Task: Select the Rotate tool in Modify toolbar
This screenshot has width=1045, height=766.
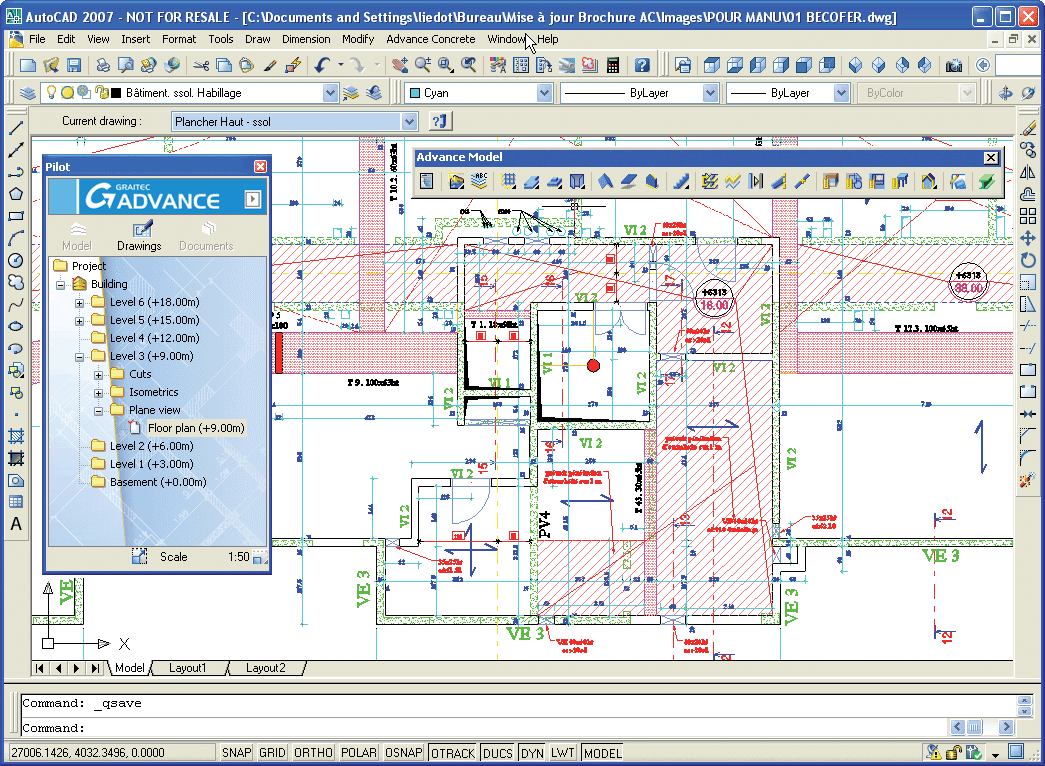Action: [x=1028, y=260]
